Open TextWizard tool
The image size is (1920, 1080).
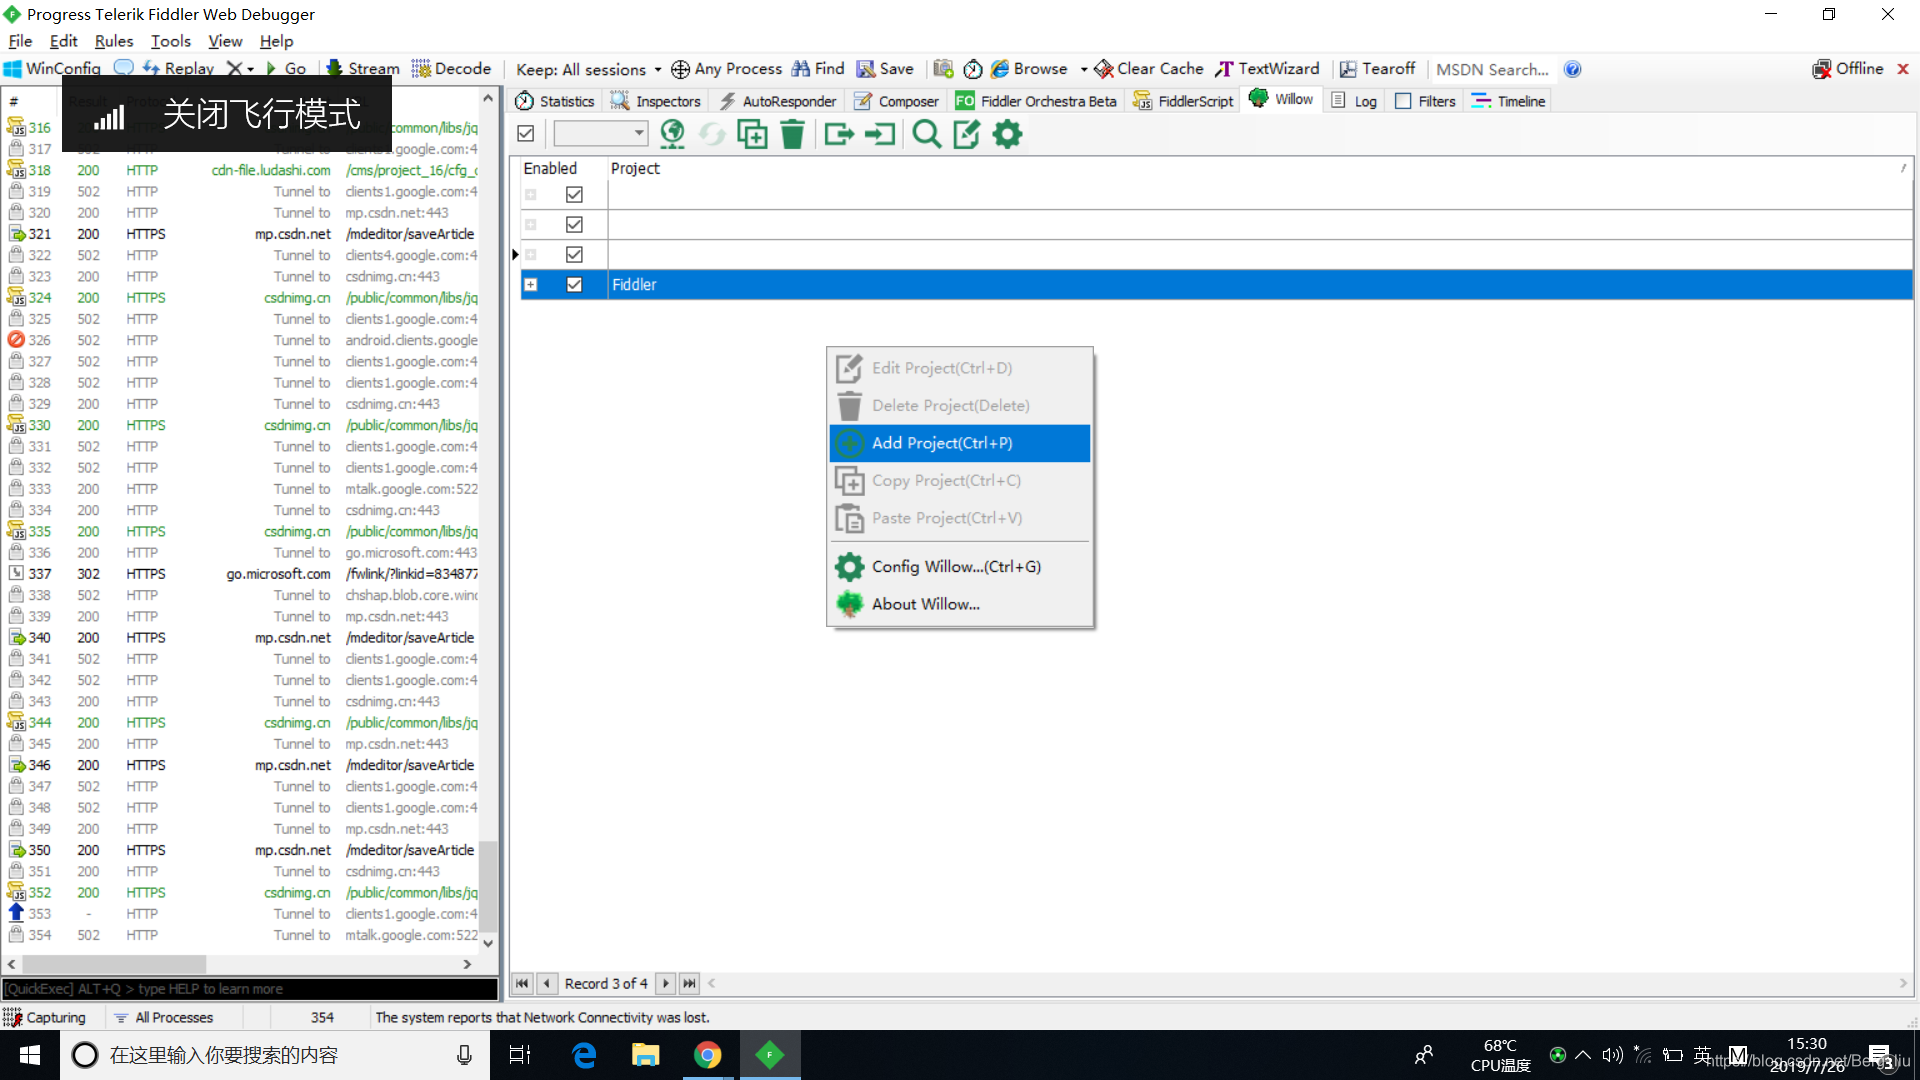(x=1267, y=68)
